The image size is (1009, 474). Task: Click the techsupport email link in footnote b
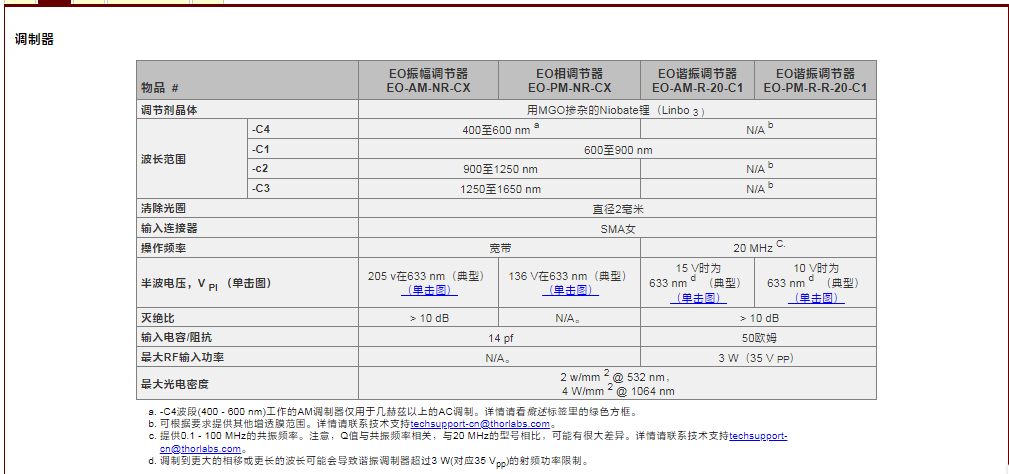point(480,424)
